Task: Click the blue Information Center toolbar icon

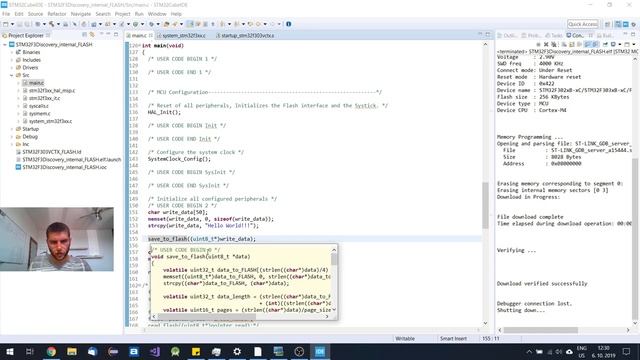Action: point(289,24)
